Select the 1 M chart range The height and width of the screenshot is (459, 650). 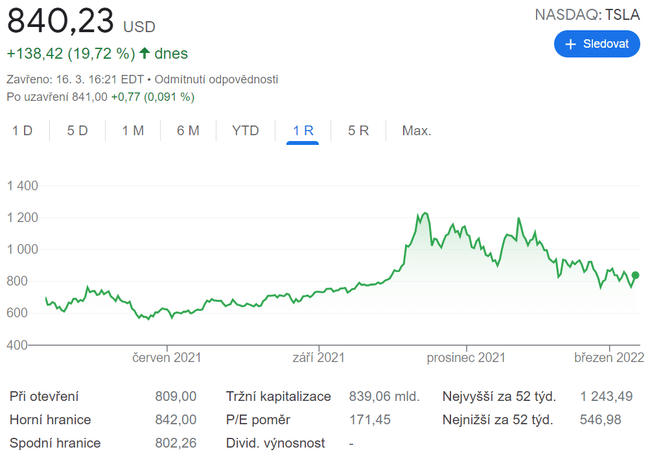click(132, 131)
